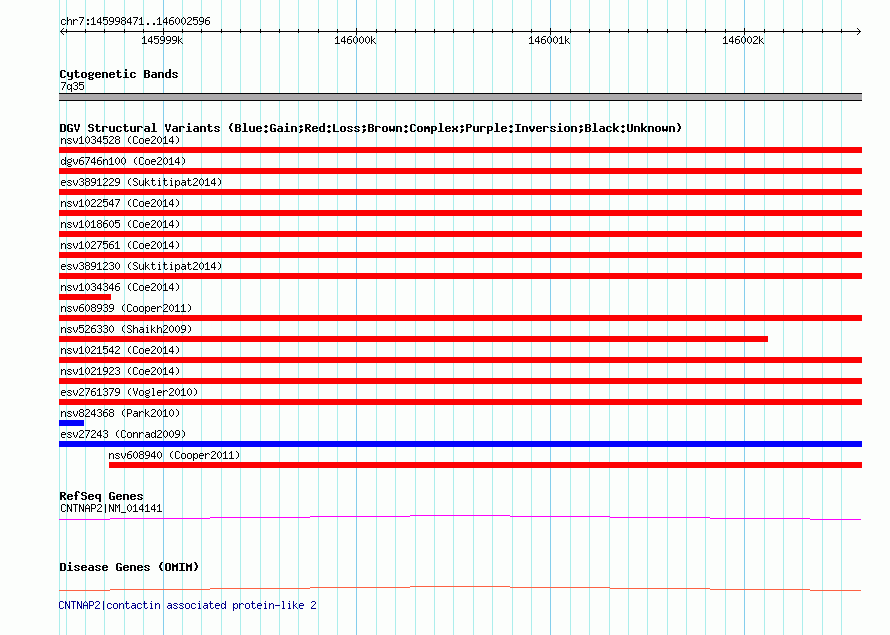
Task: Open the nsv608940 (Cooper2011) variant label
Action: tap(174, 455)
